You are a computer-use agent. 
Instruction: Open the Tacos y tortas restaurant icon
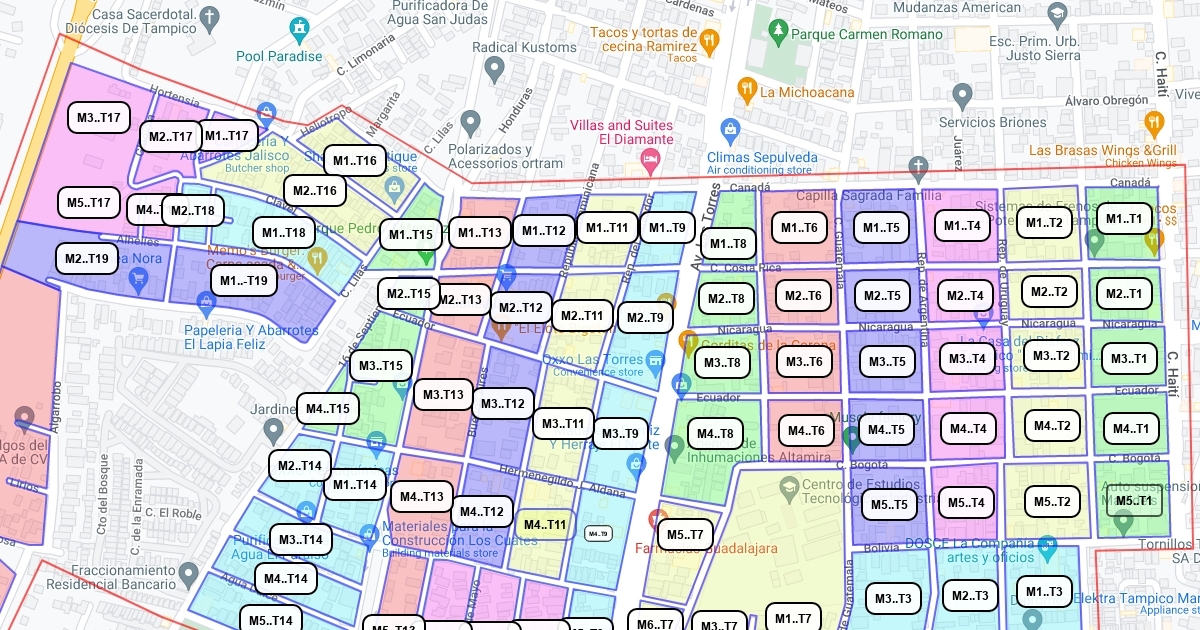pos(710,41)
